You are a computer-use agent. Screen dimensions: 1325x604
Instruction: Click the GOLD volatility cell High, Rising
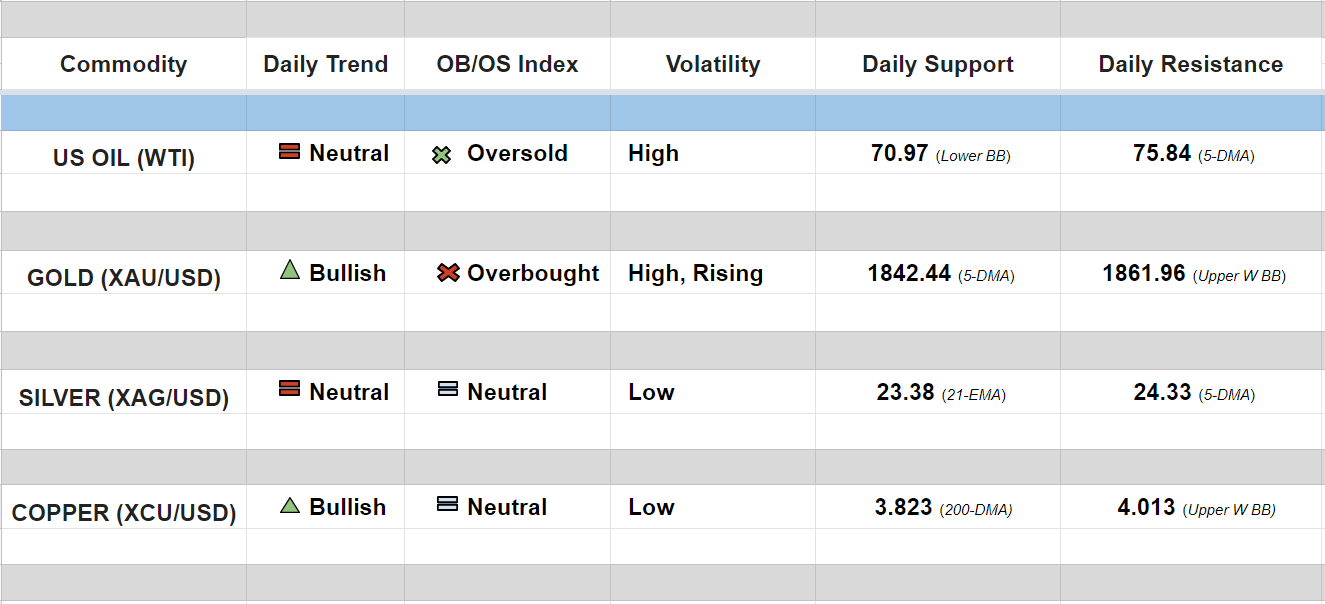695,274
